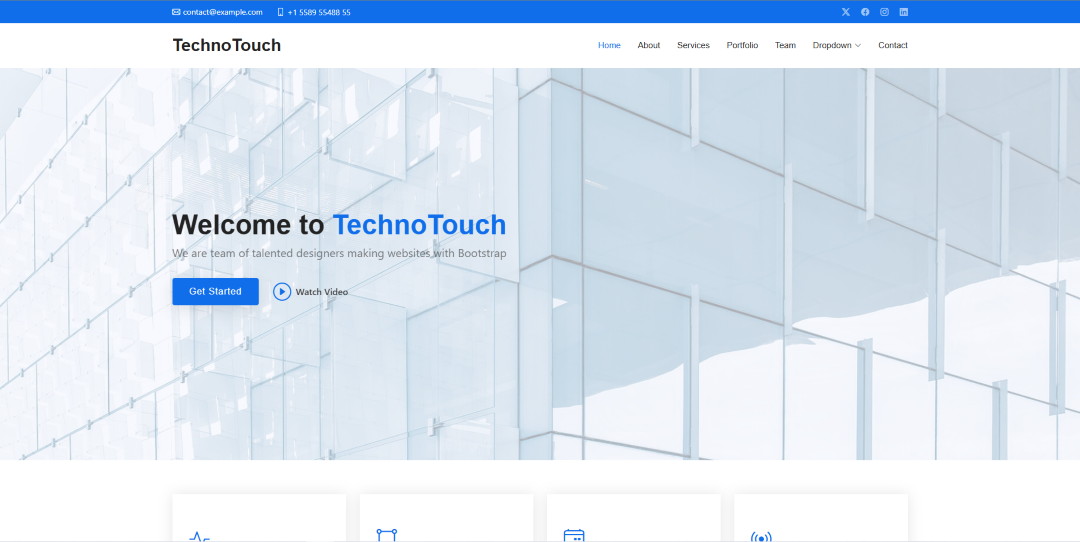Open the Instagram social icon
The width and height of the screenshot is (1080, 542).
click(x=884, y=12)
